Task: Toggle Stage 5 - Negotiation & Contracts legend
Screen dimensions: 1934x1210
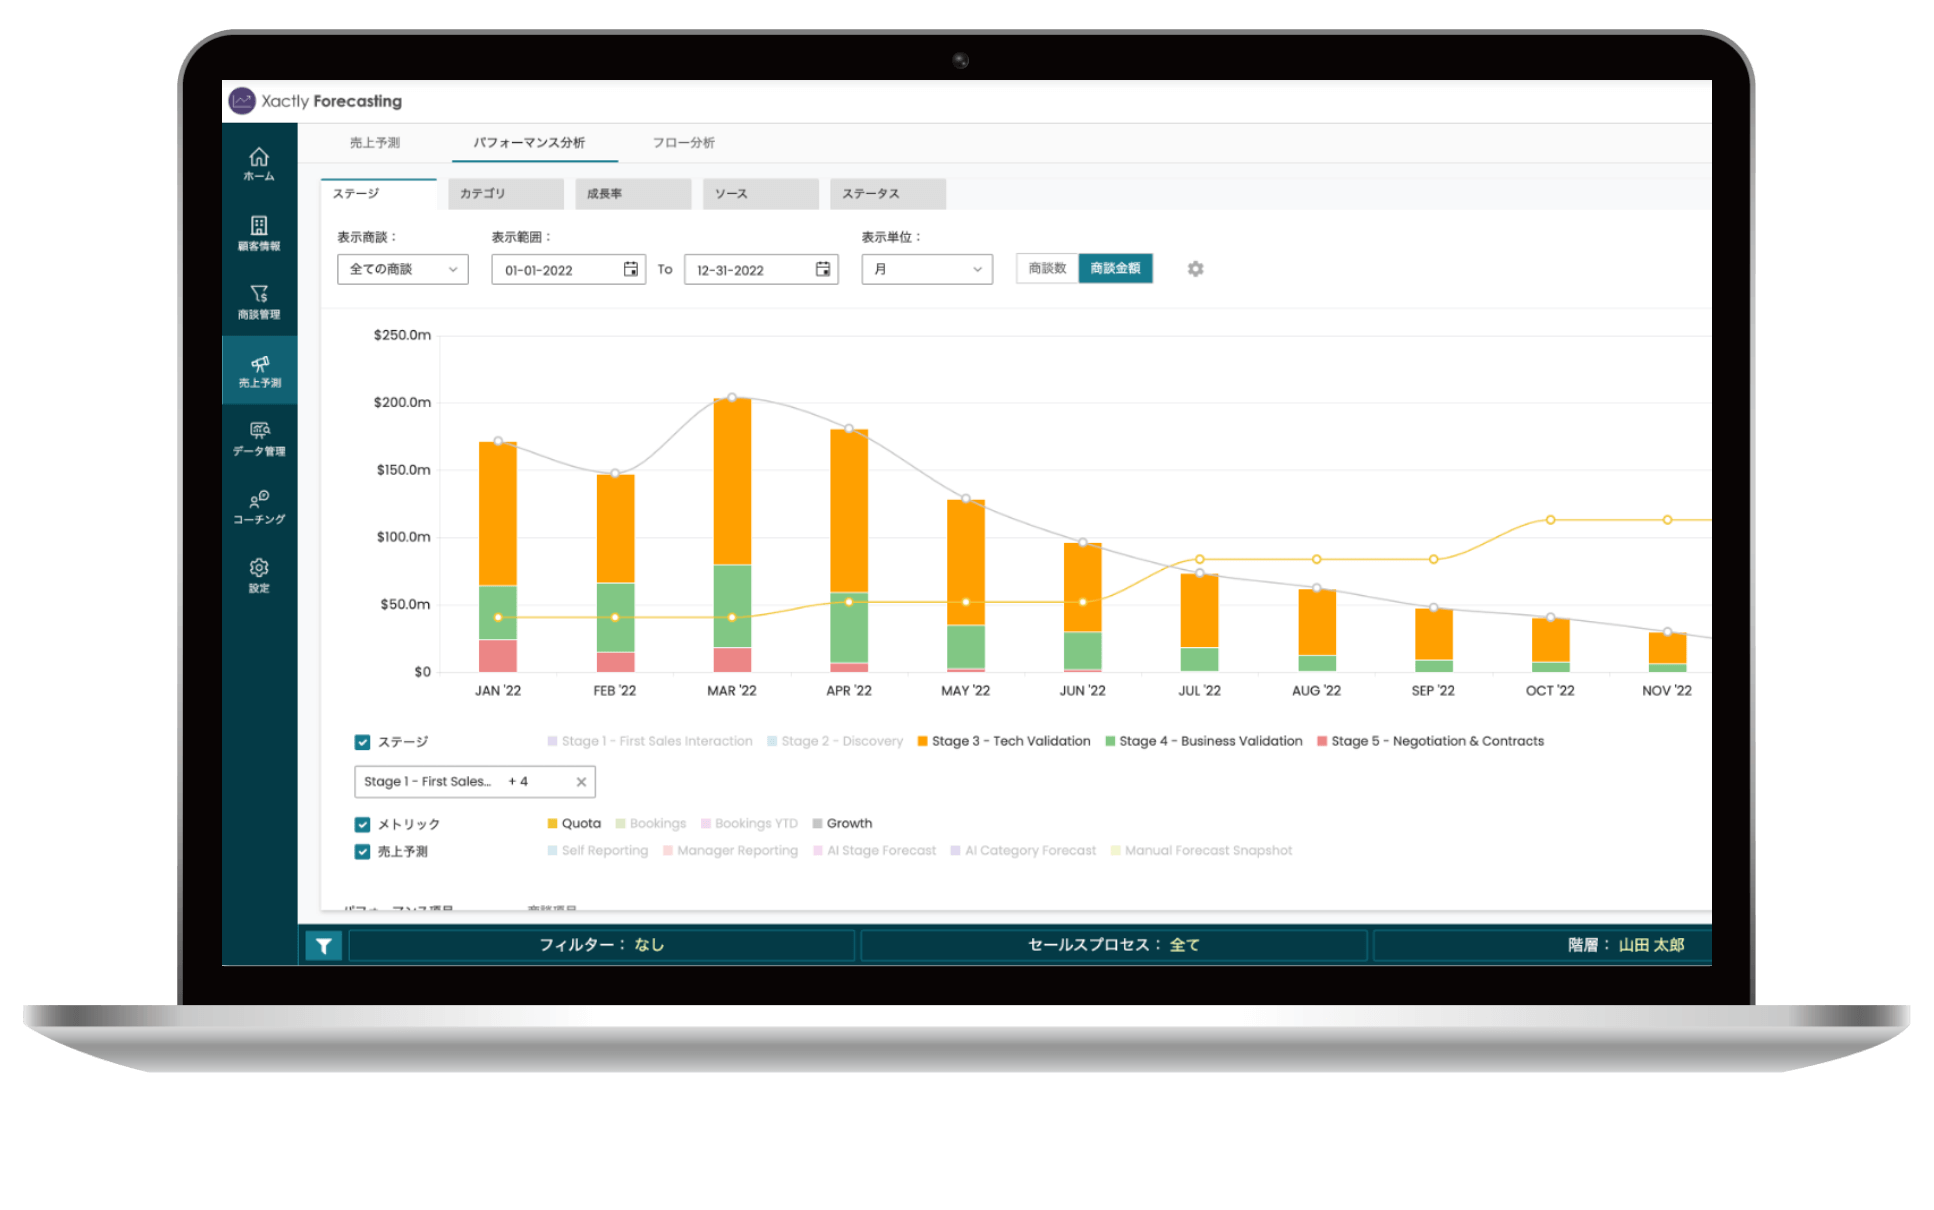Action: 1431,741
